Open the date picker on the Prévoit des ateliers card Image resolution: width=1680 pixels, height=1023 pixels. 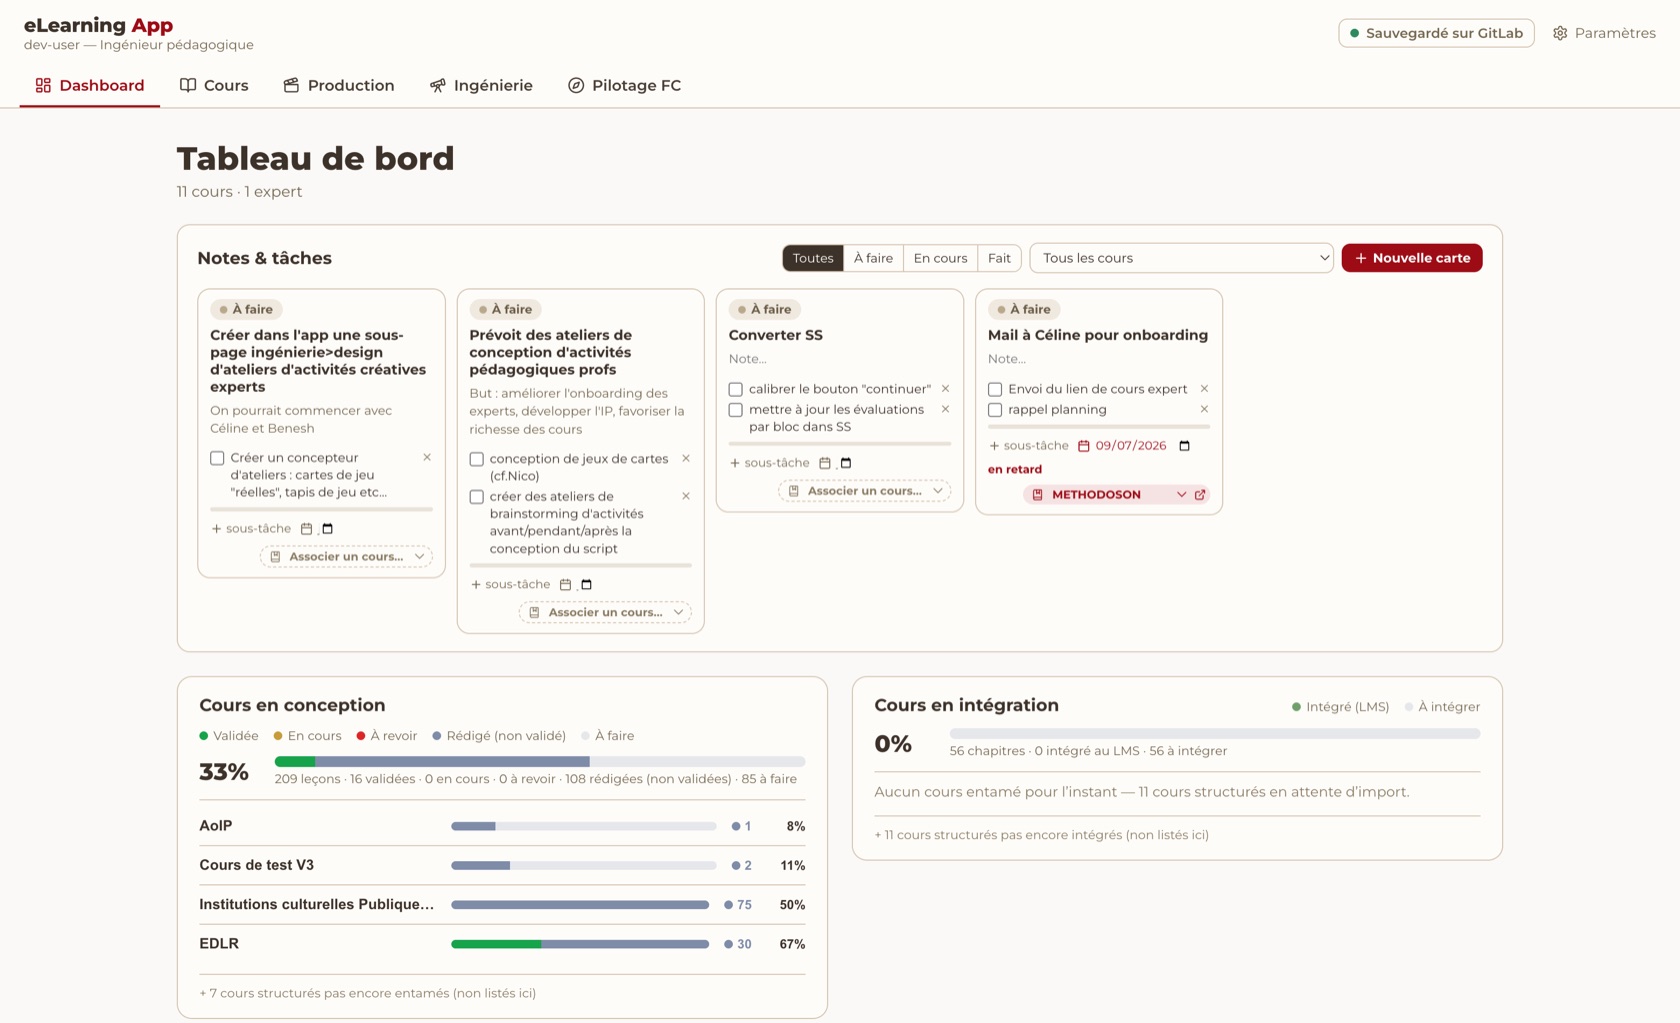587,585
